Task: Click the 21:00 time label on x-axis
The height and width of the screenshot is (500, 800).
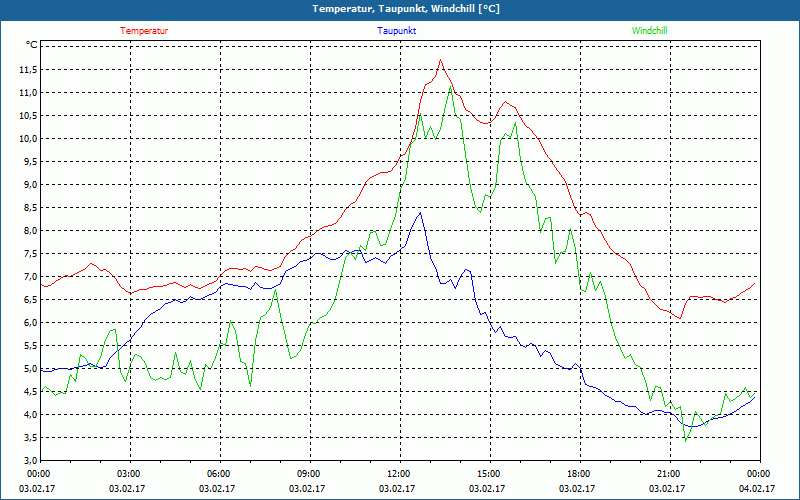Action: coord(668,474)
